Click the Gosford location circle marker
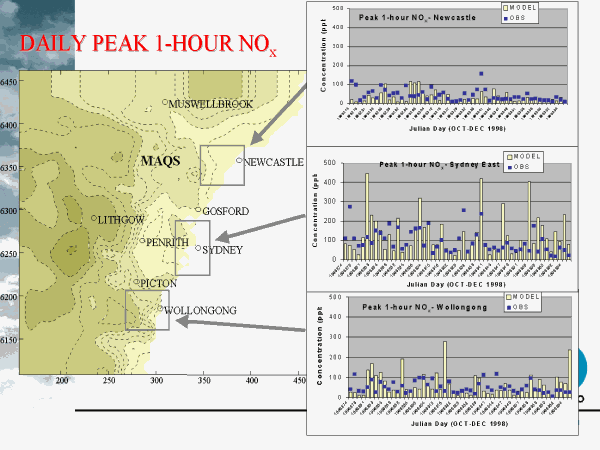Screen dimensions: 600x450 tap(198, 209)
